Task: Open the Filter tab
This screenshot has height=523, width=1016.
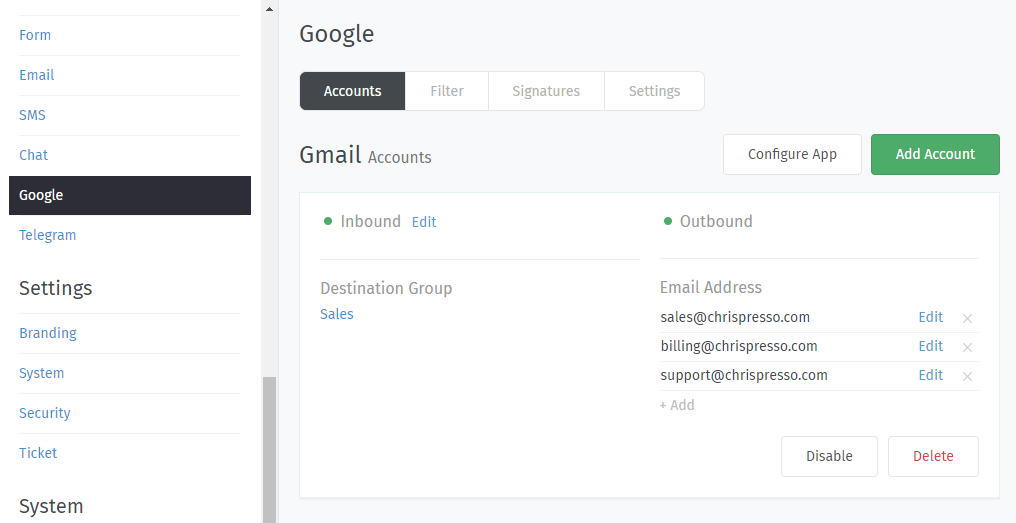Action: (x=447, y=91)
